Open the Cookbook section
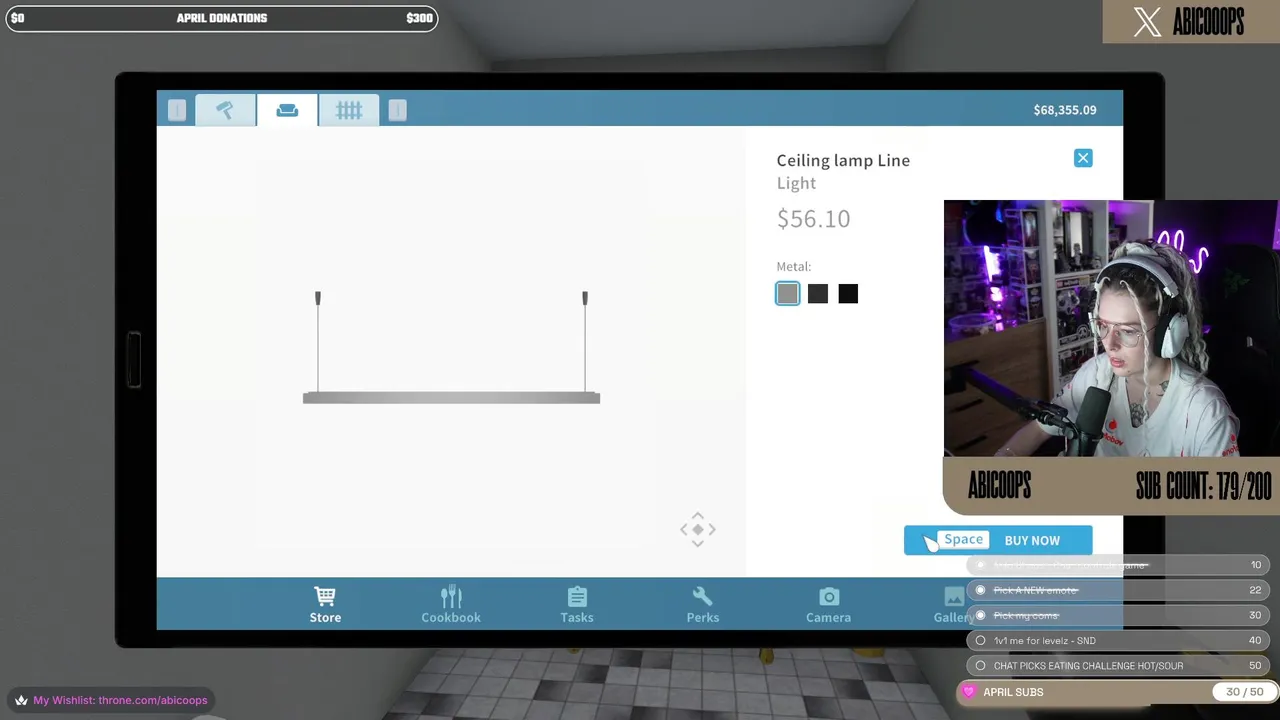The image size is (1280, 720). pos(451,605)
